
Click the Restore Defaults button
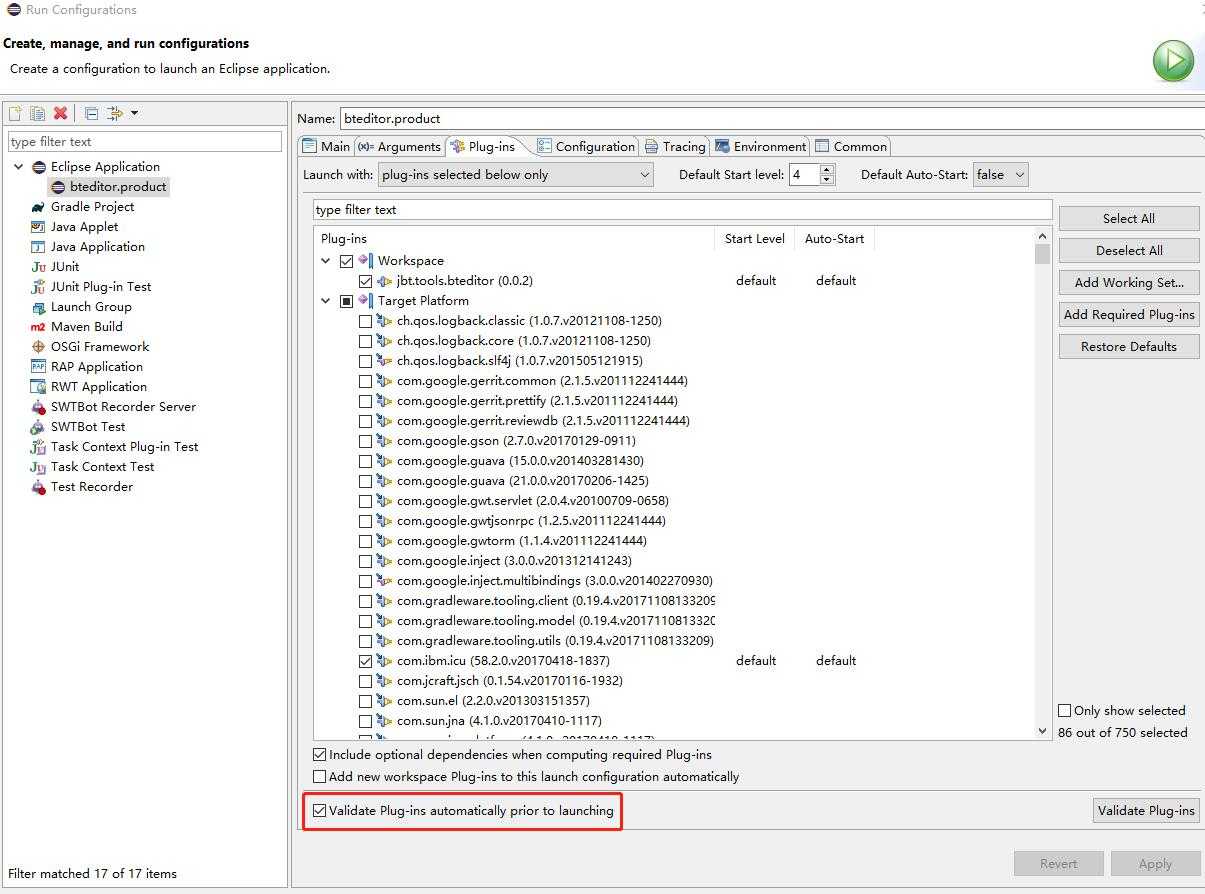point(1129,347)
